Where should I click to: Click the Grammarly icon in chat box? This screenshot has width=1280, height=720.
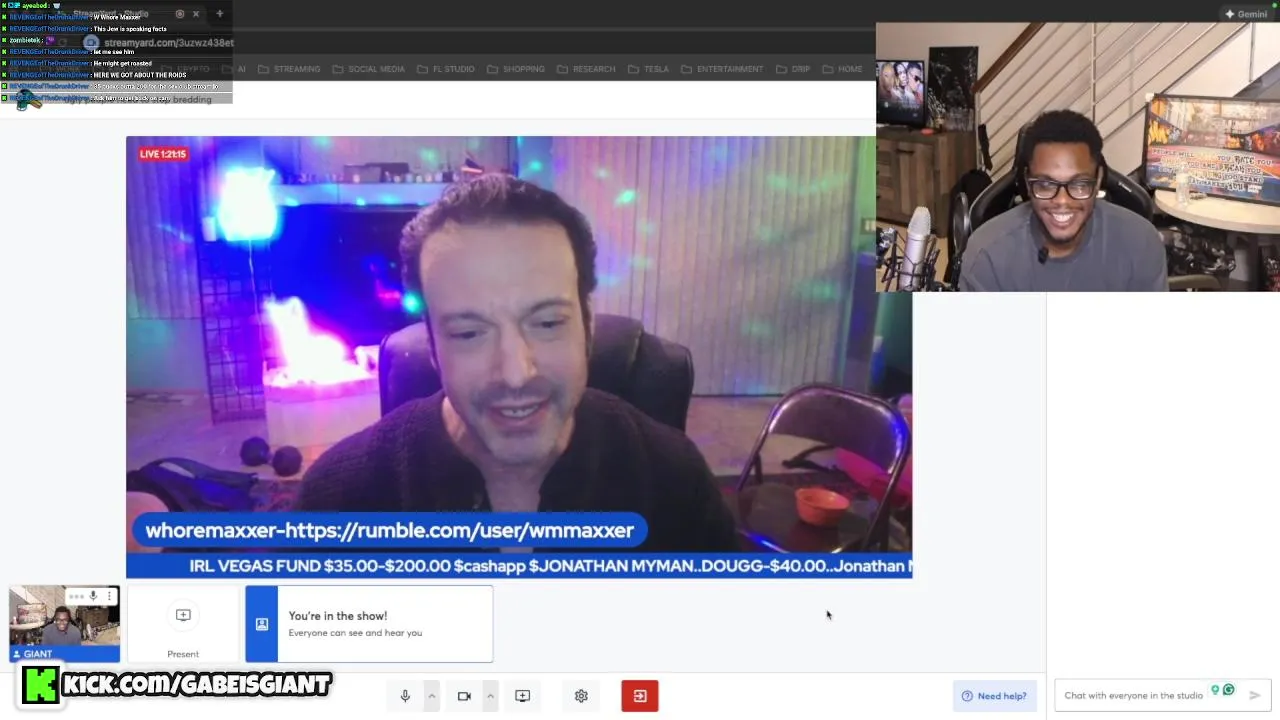(1229, 690)
